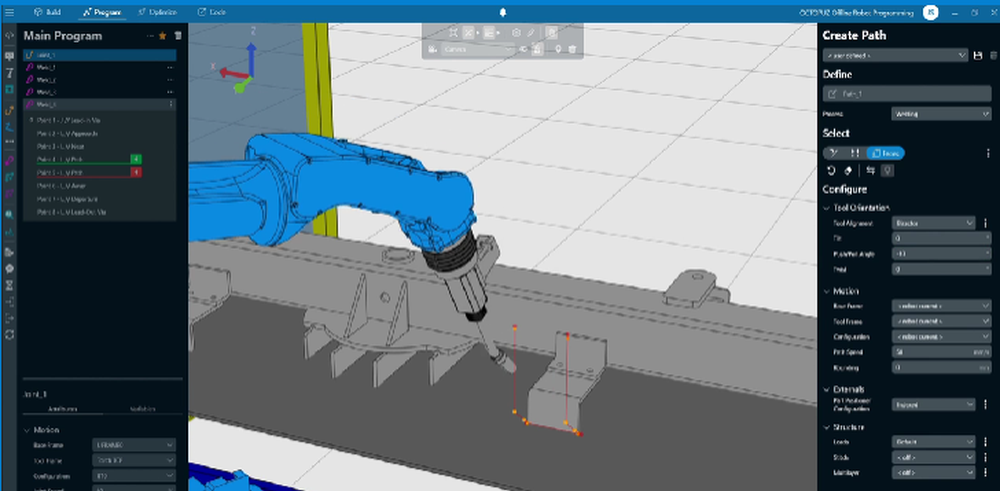The width and height of the screenshot is (1000, 491).
Task: Select Point 1 Lead-In Via row
Action: (99, 120)
